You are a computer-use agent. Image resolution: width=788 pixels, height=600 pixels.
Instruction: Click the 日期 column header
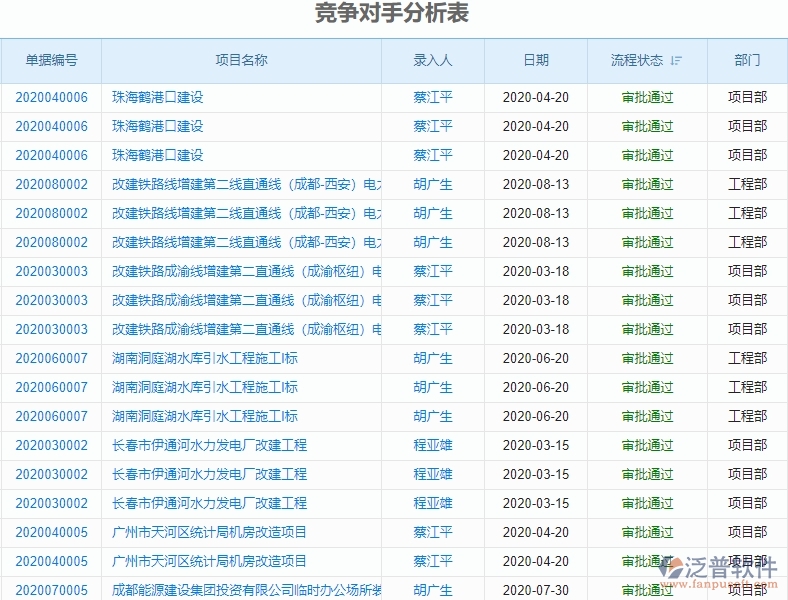pos(536,60)
